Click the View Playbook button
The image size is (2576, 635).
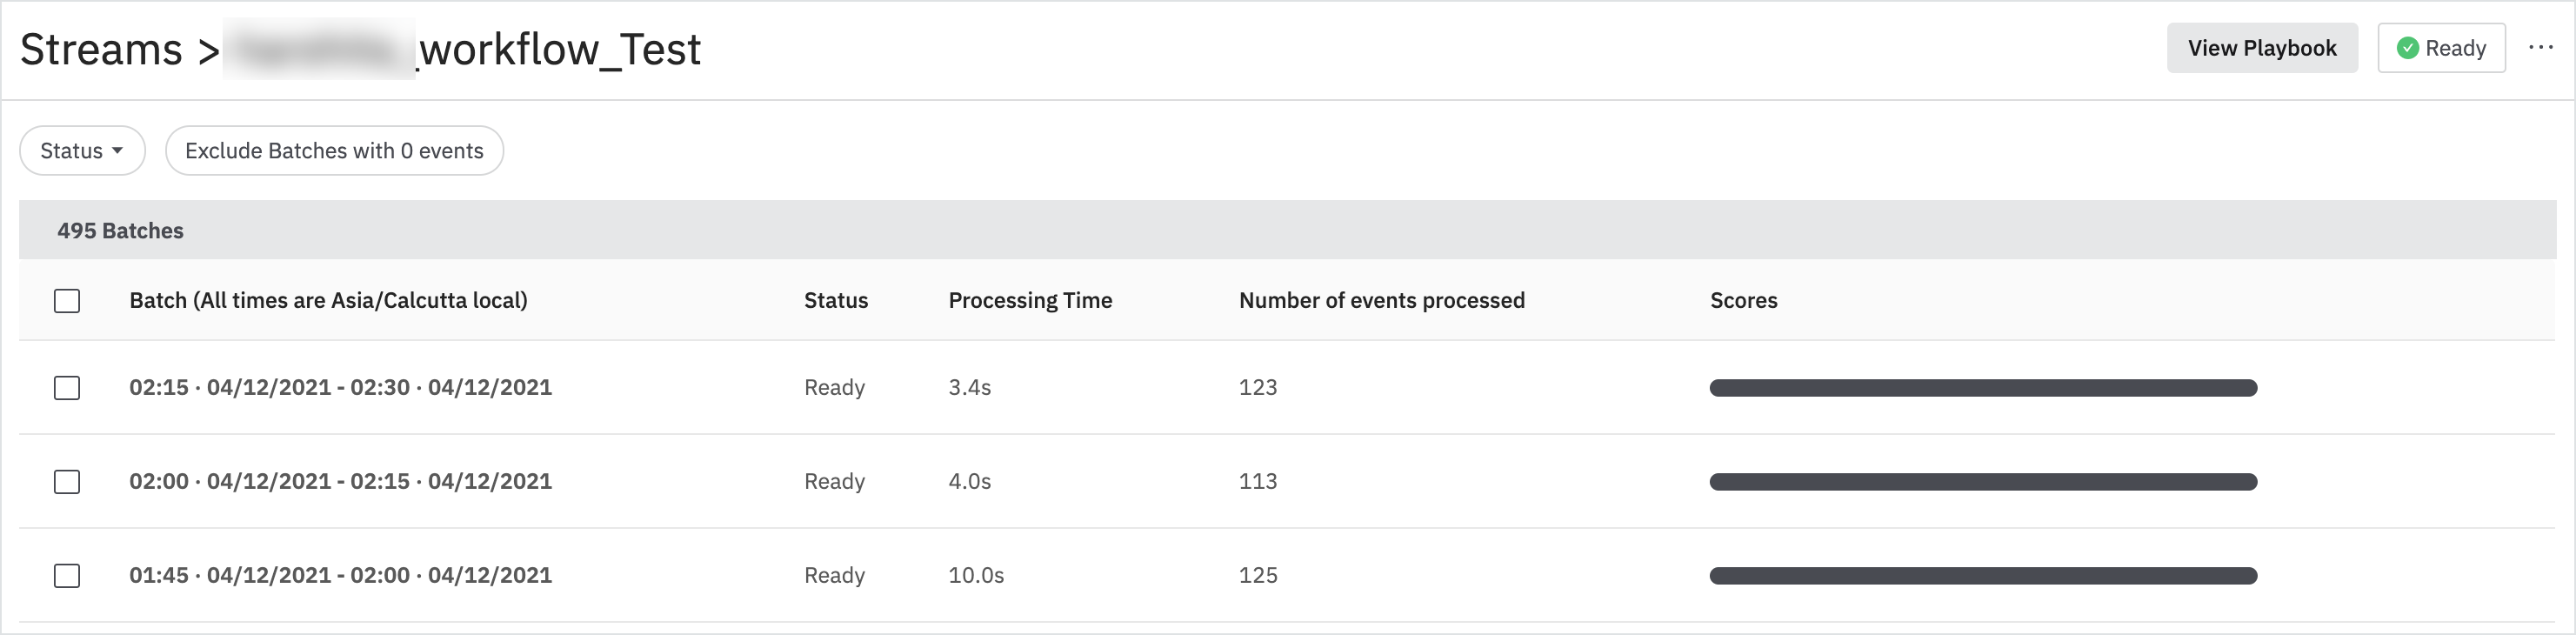[2261, 48]
